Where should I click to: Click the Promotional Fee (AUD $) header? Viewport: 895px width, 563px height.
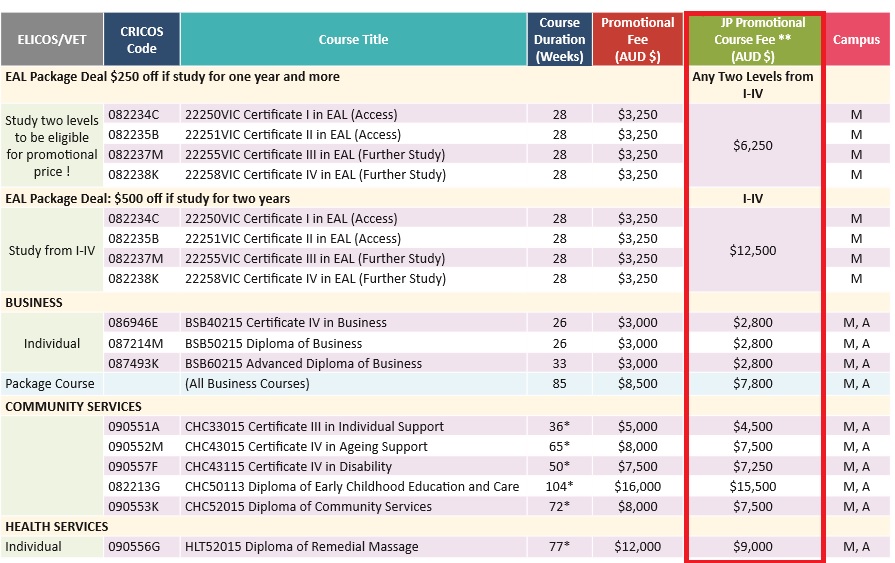pos(638,39)
